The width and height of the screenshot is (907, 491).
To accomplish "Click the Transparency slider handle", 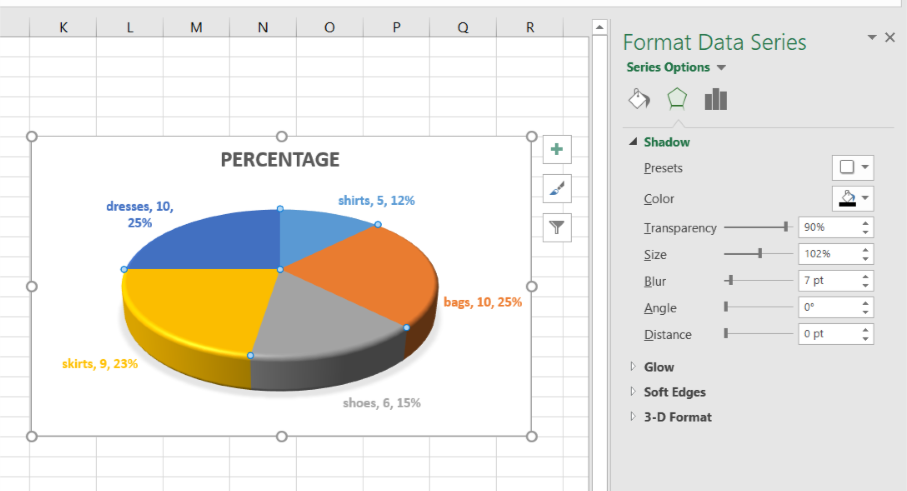I will [786, 227].
